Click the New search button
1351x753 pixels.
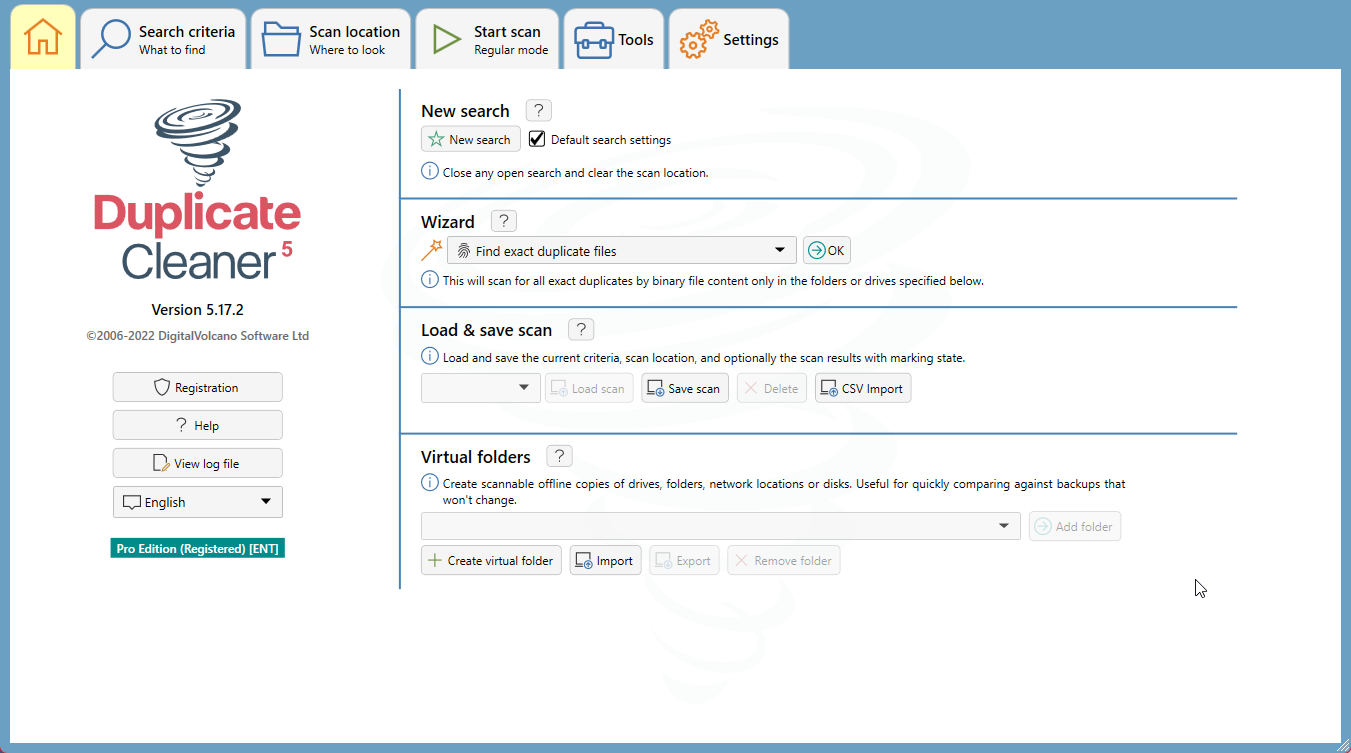pos(471,140)
